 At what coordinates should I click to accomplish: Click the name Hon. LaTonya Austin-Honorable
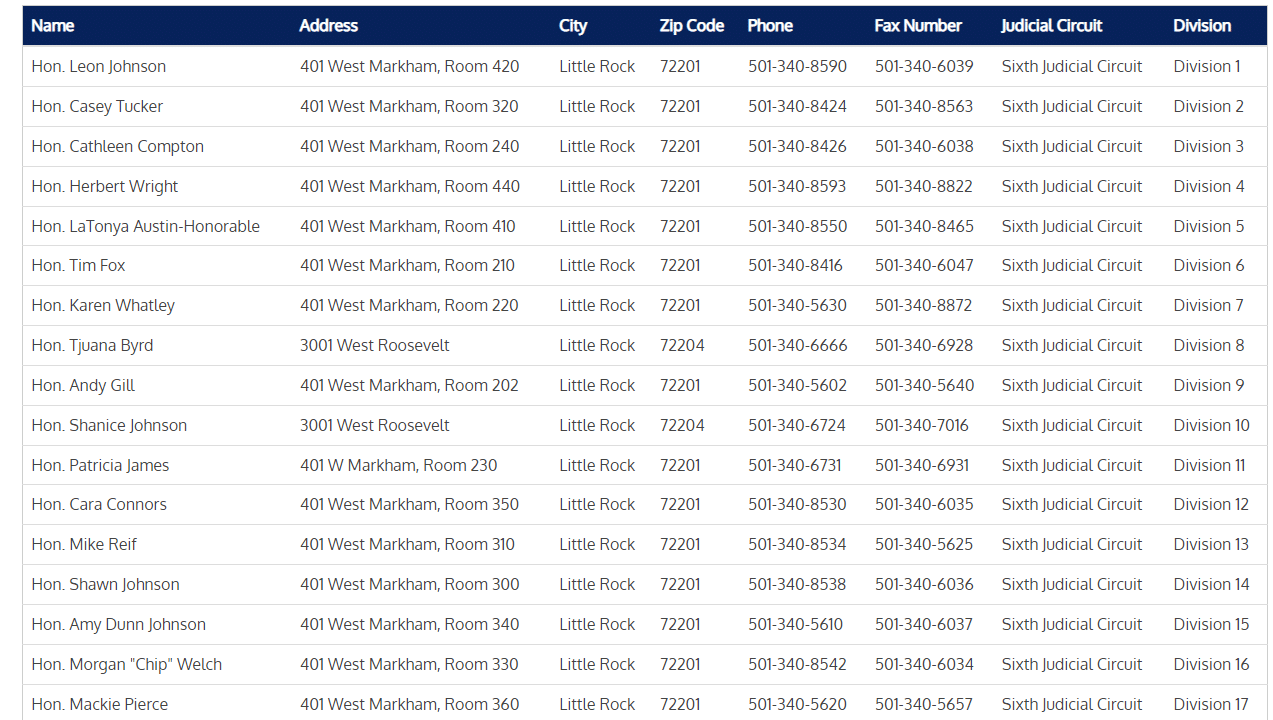click(x=145, y=226)
